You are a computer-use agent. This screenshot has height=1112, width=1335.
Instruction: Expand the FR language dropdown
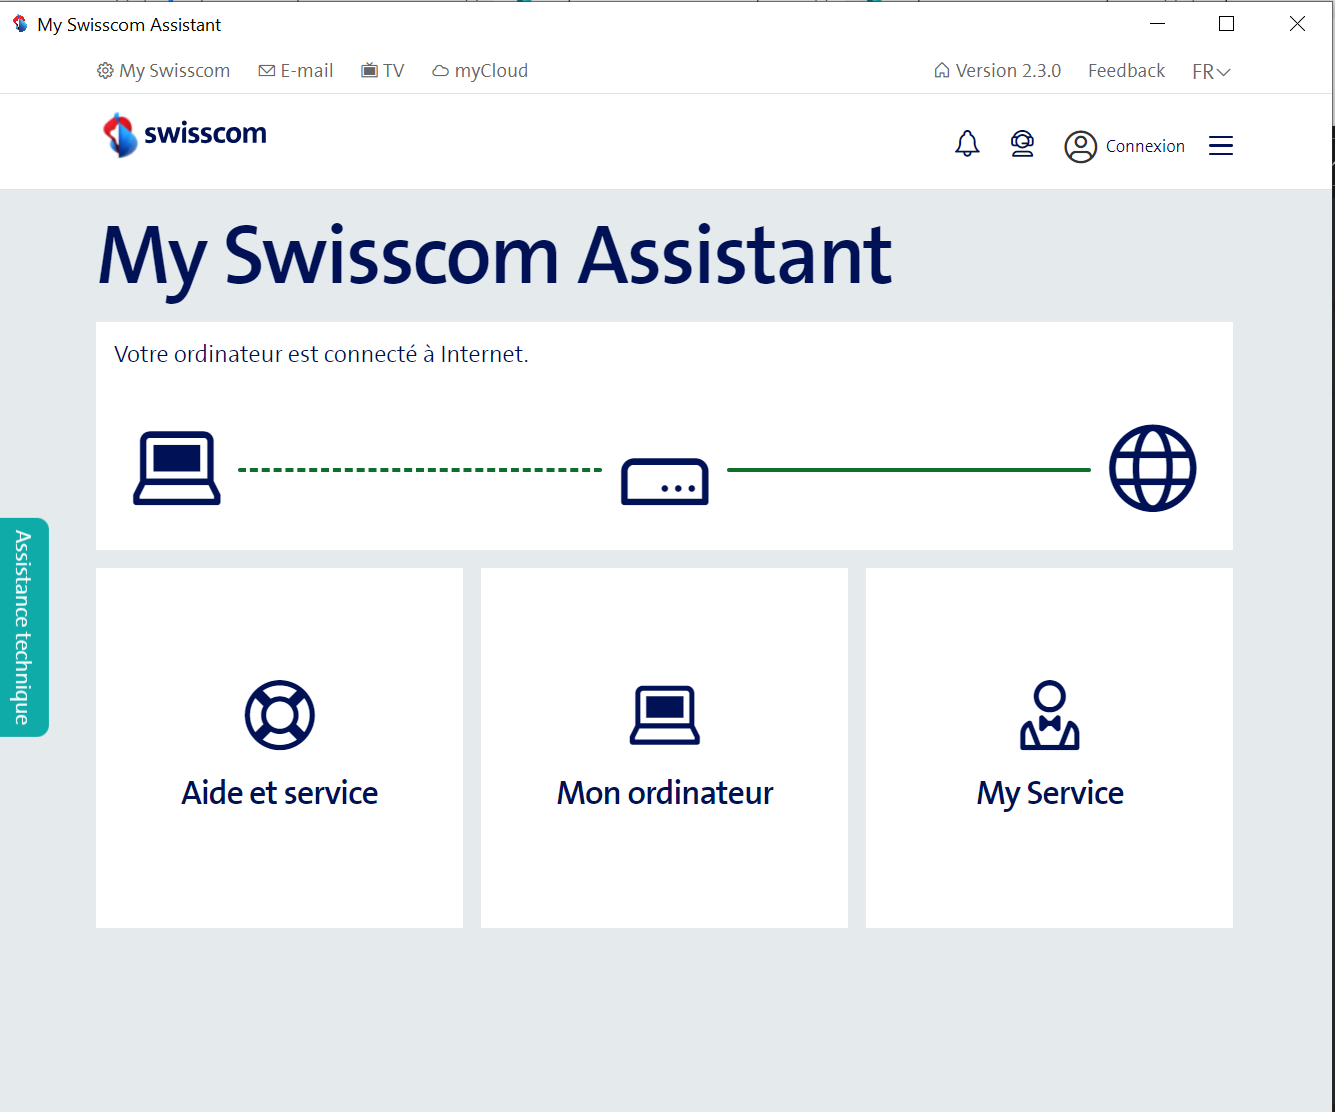(1211, 72)
